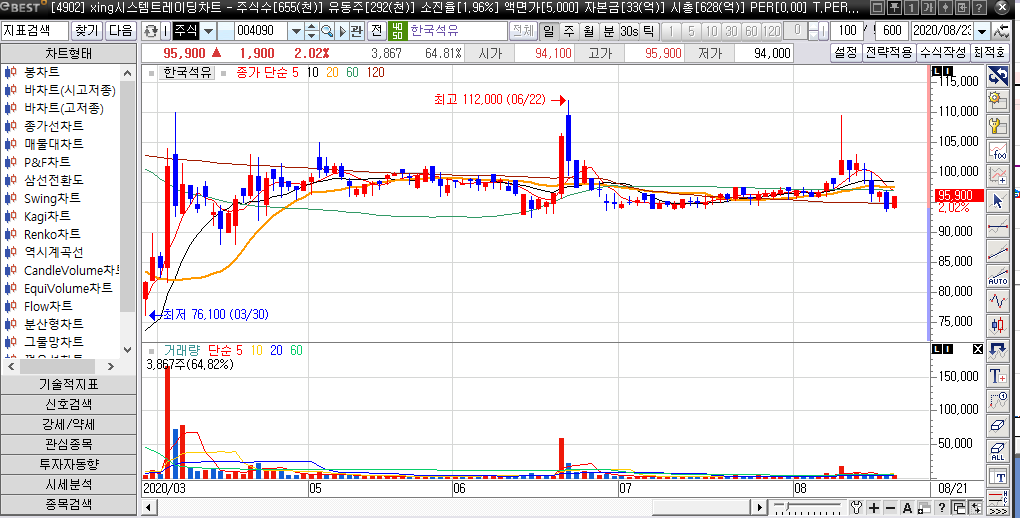Click the zoom in plus icon at bottom
Viewport: 1020px width, 518px height.
point(874,508)
